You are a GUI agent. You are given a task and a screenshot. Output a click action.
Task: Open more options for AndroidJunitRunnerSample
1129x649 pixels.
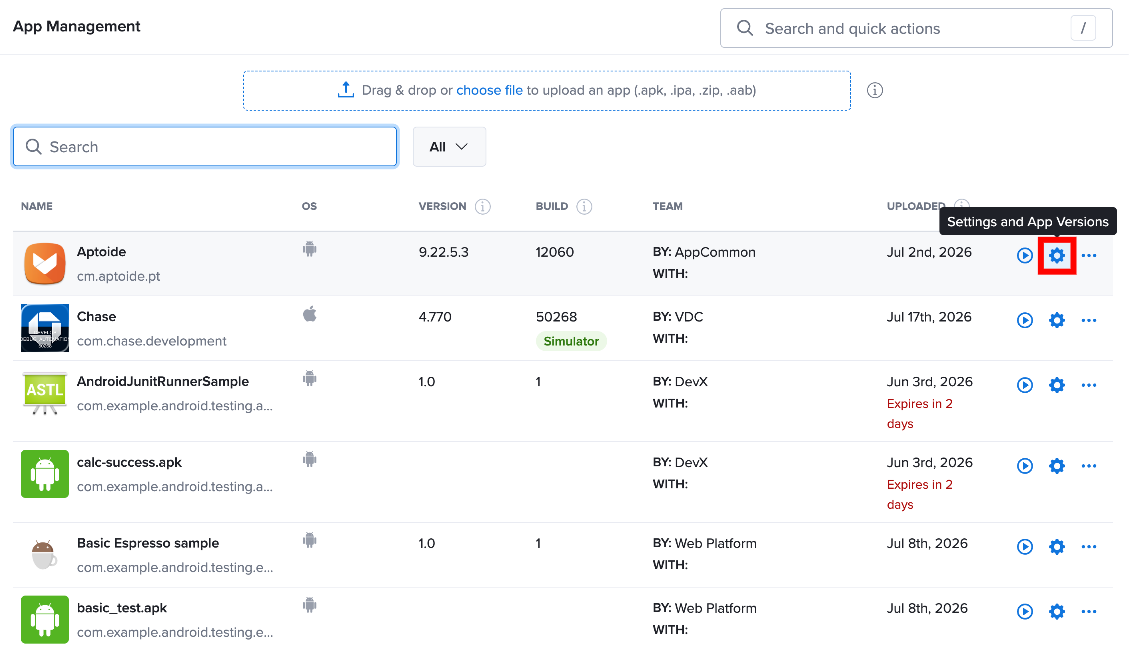pos(1089,385)
